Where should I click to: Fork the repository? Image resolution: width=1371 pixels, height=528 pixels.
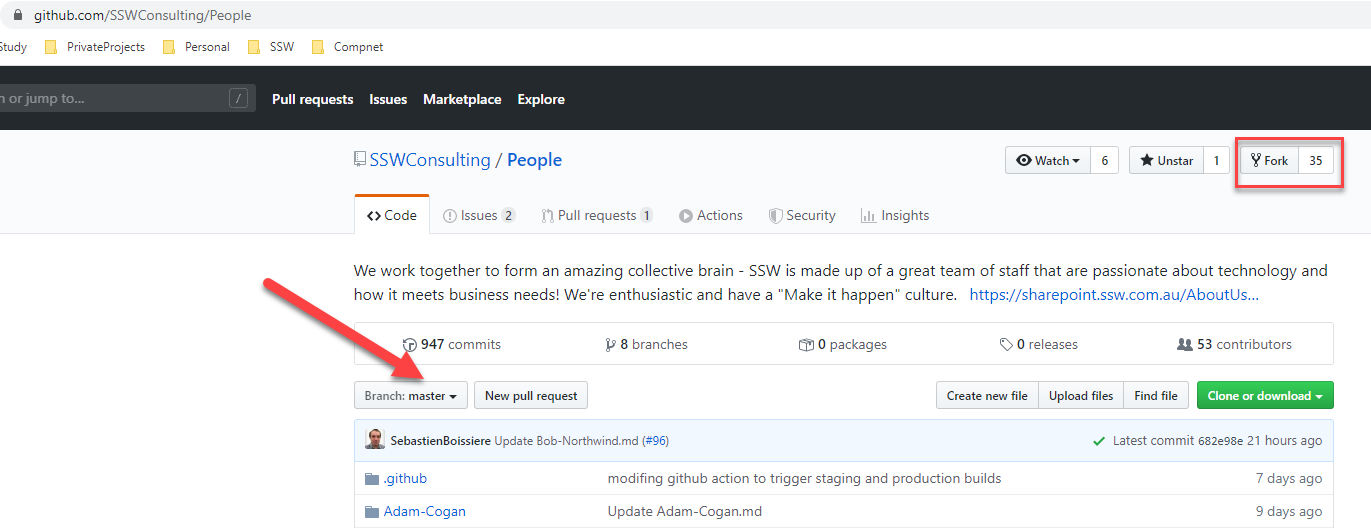point(1270,161)
